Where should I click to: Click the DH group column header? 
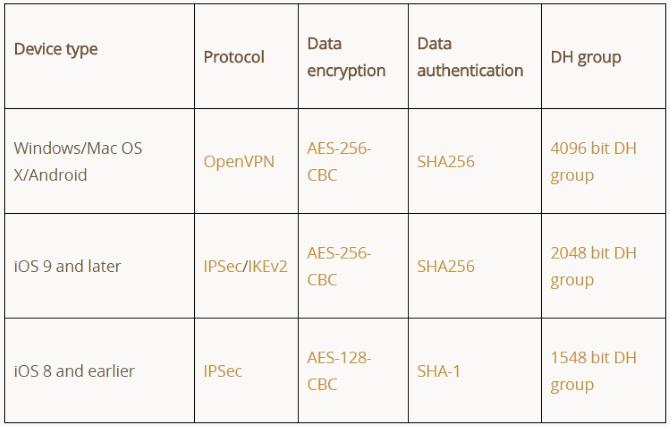point(586,57)
